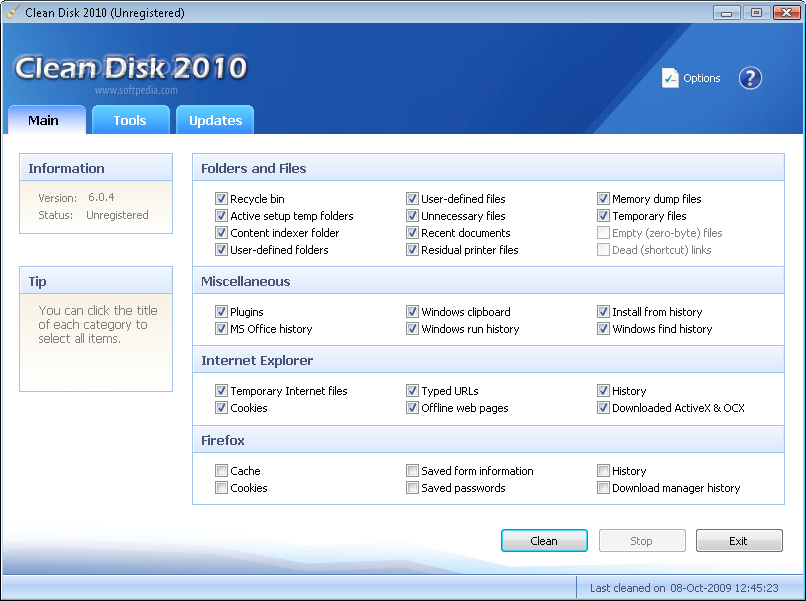Uncheck the Recycle bin checkbox
The width and height of the screenshot is (806, 601).
pyautogui.click(x=221, y=198)
